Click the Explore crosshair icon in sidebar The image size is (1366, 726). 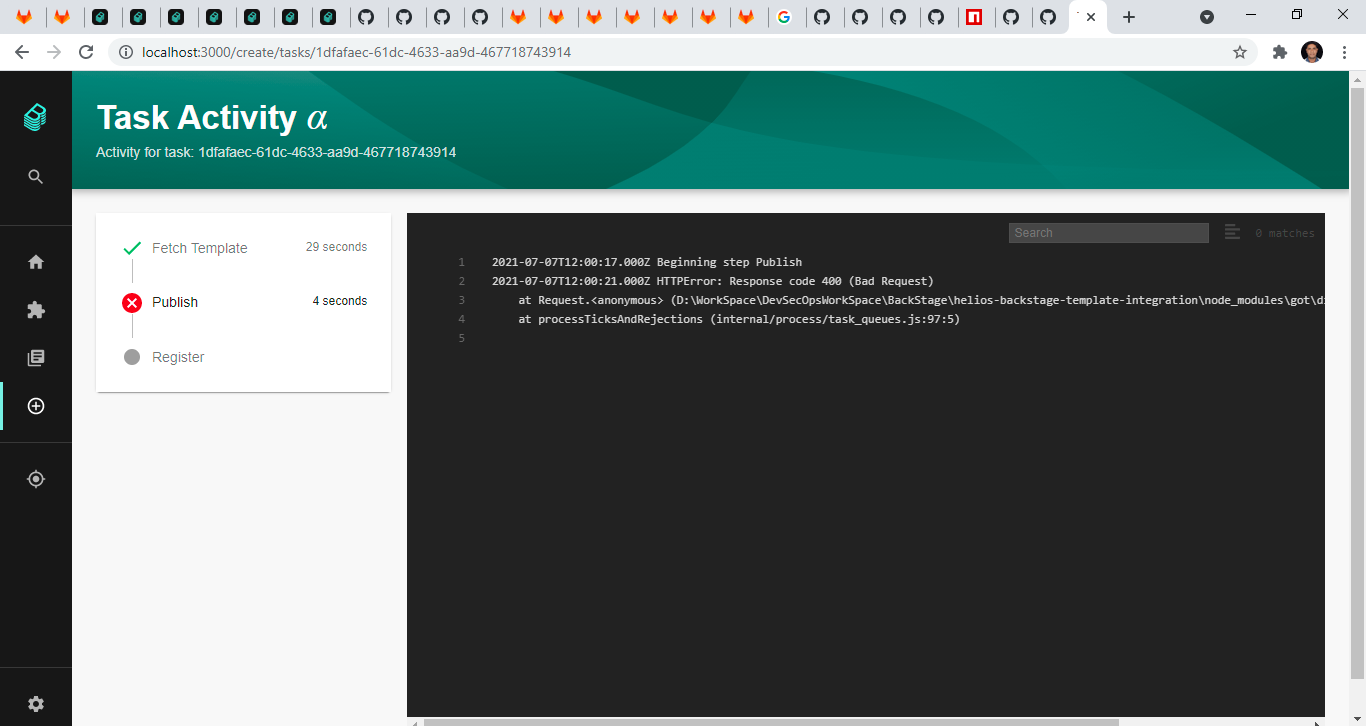(x=35, y=478)
